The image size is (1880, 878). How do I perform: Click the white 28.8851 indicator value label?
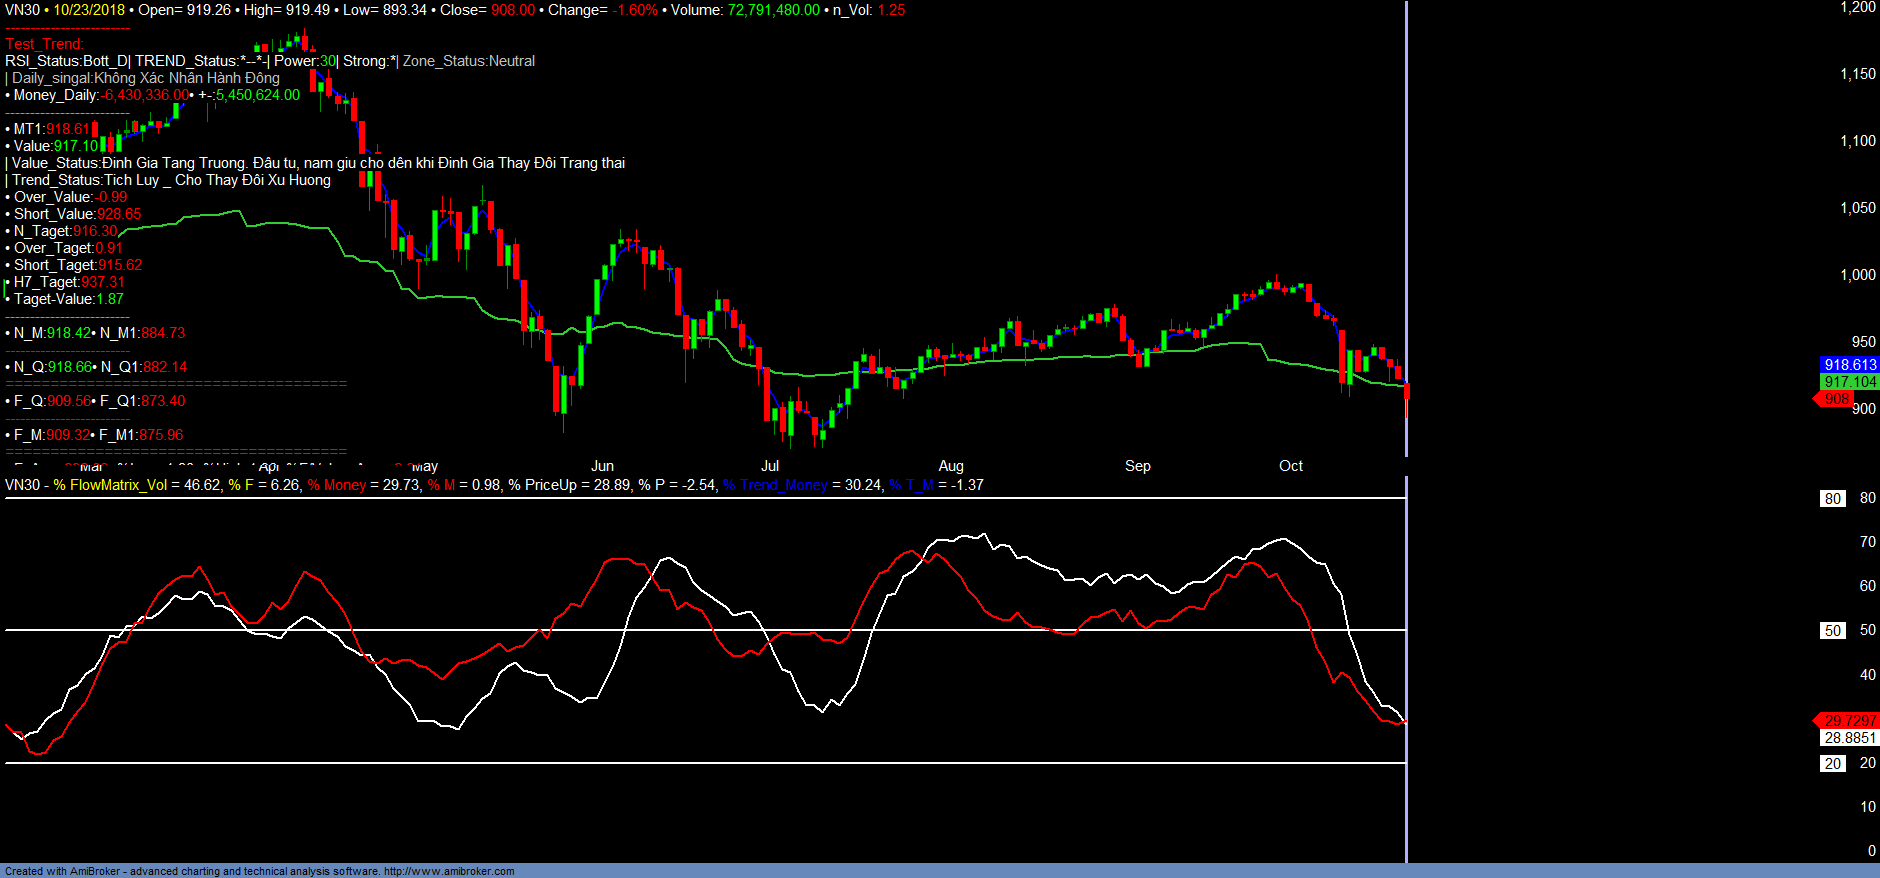pyautogui.click(x=1849, y=738)
